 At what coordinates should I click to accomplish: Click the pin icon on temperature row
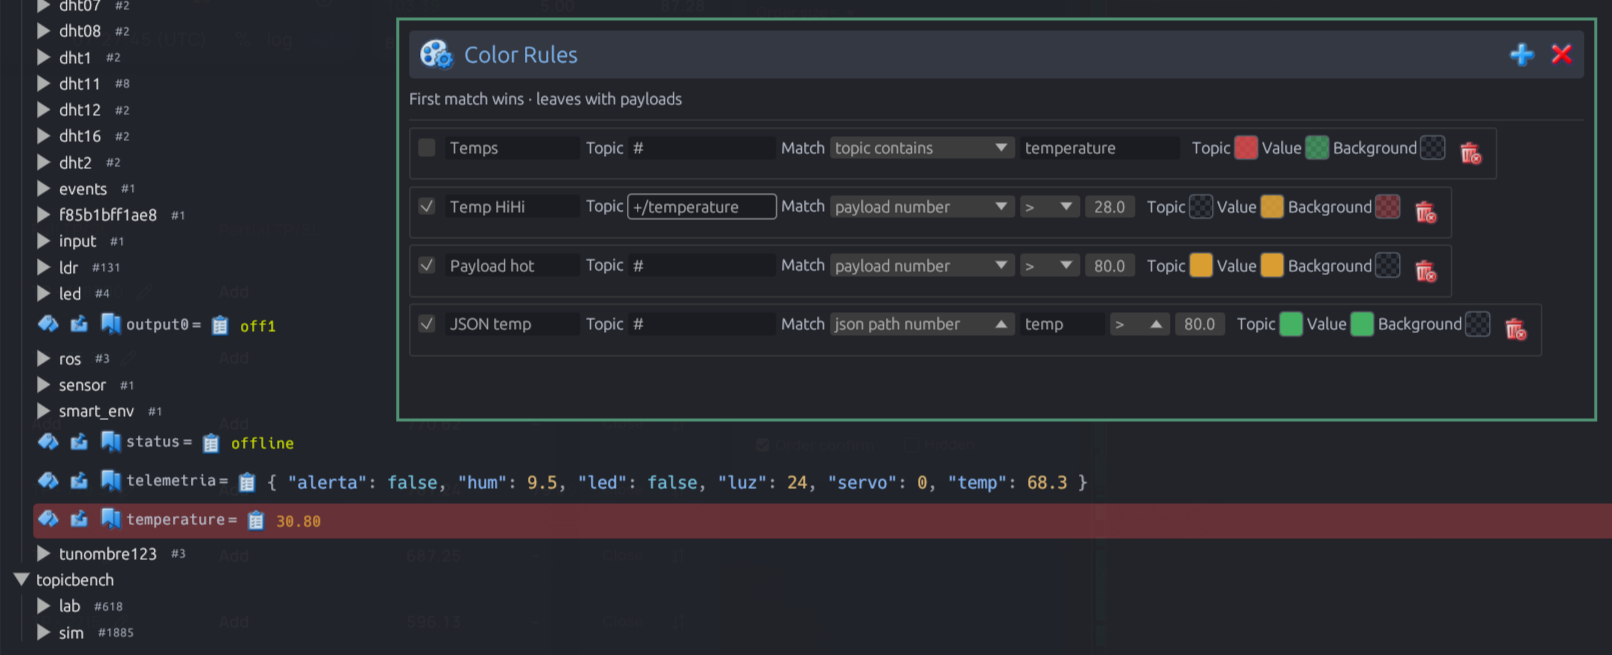tap(79, 519)
